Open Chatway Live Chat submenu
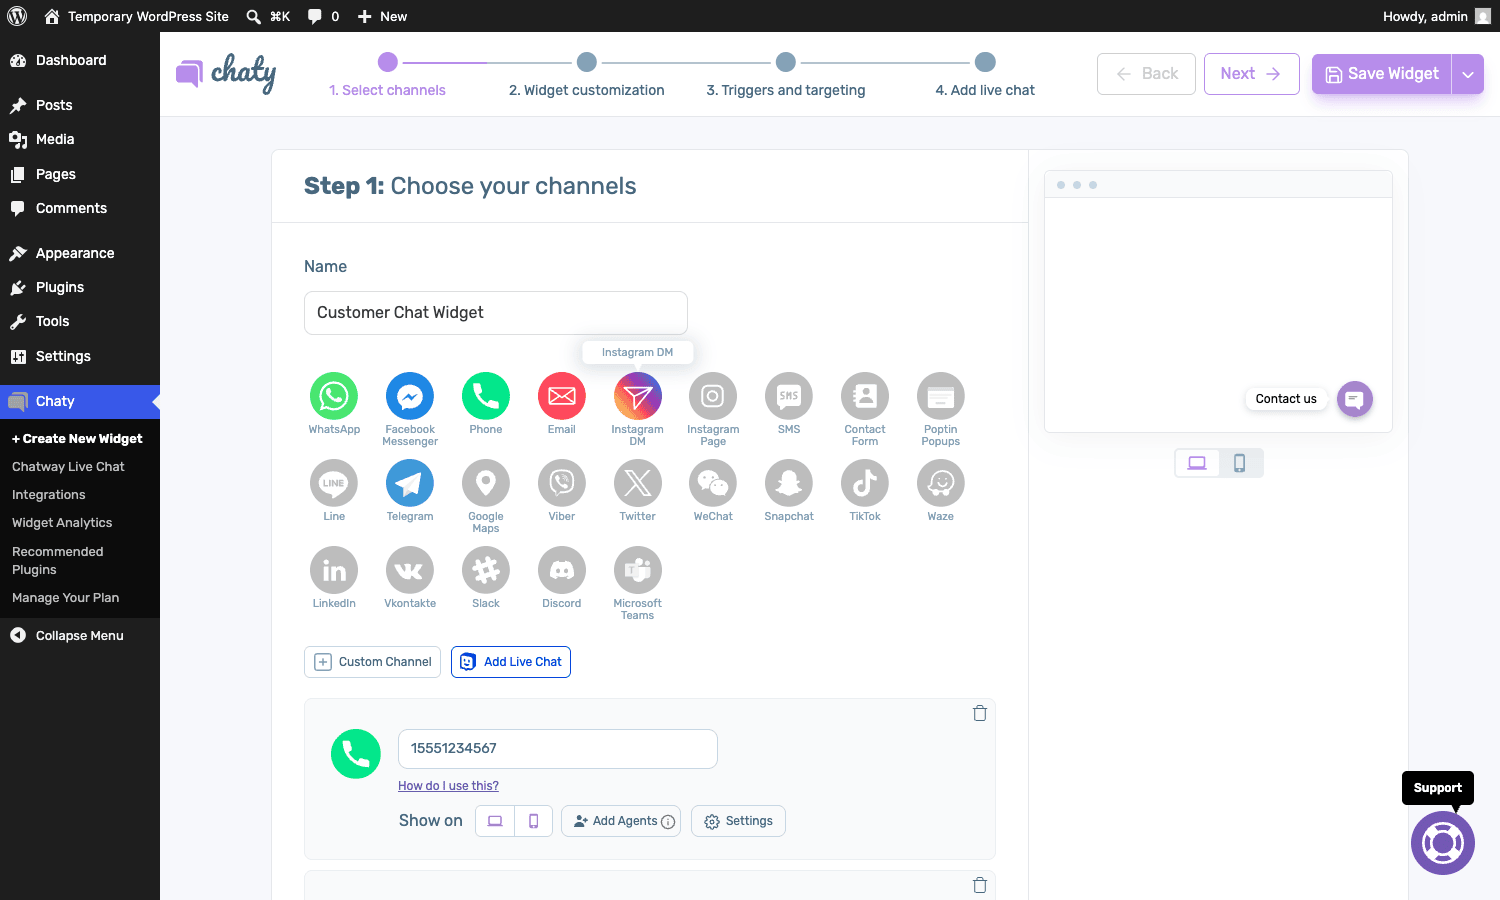 coord(68,467)
